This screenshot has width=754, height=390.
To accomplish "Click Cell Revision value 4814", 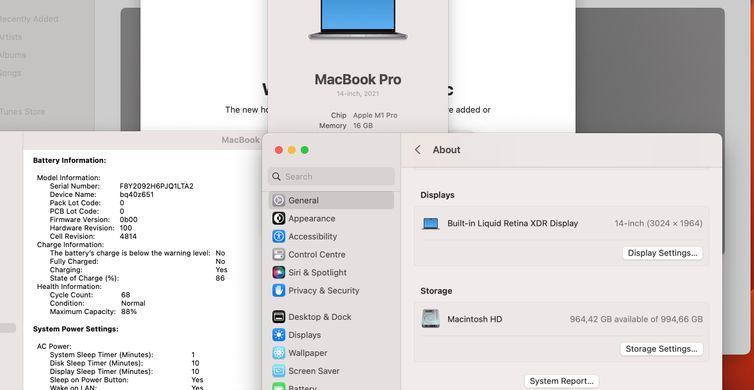I will 128,236.
